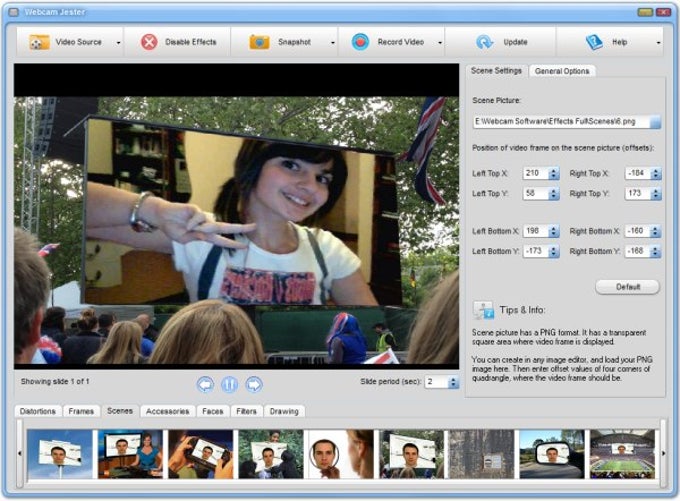Expand the Snapshot dropdown arrow

(x=333, y=43)
